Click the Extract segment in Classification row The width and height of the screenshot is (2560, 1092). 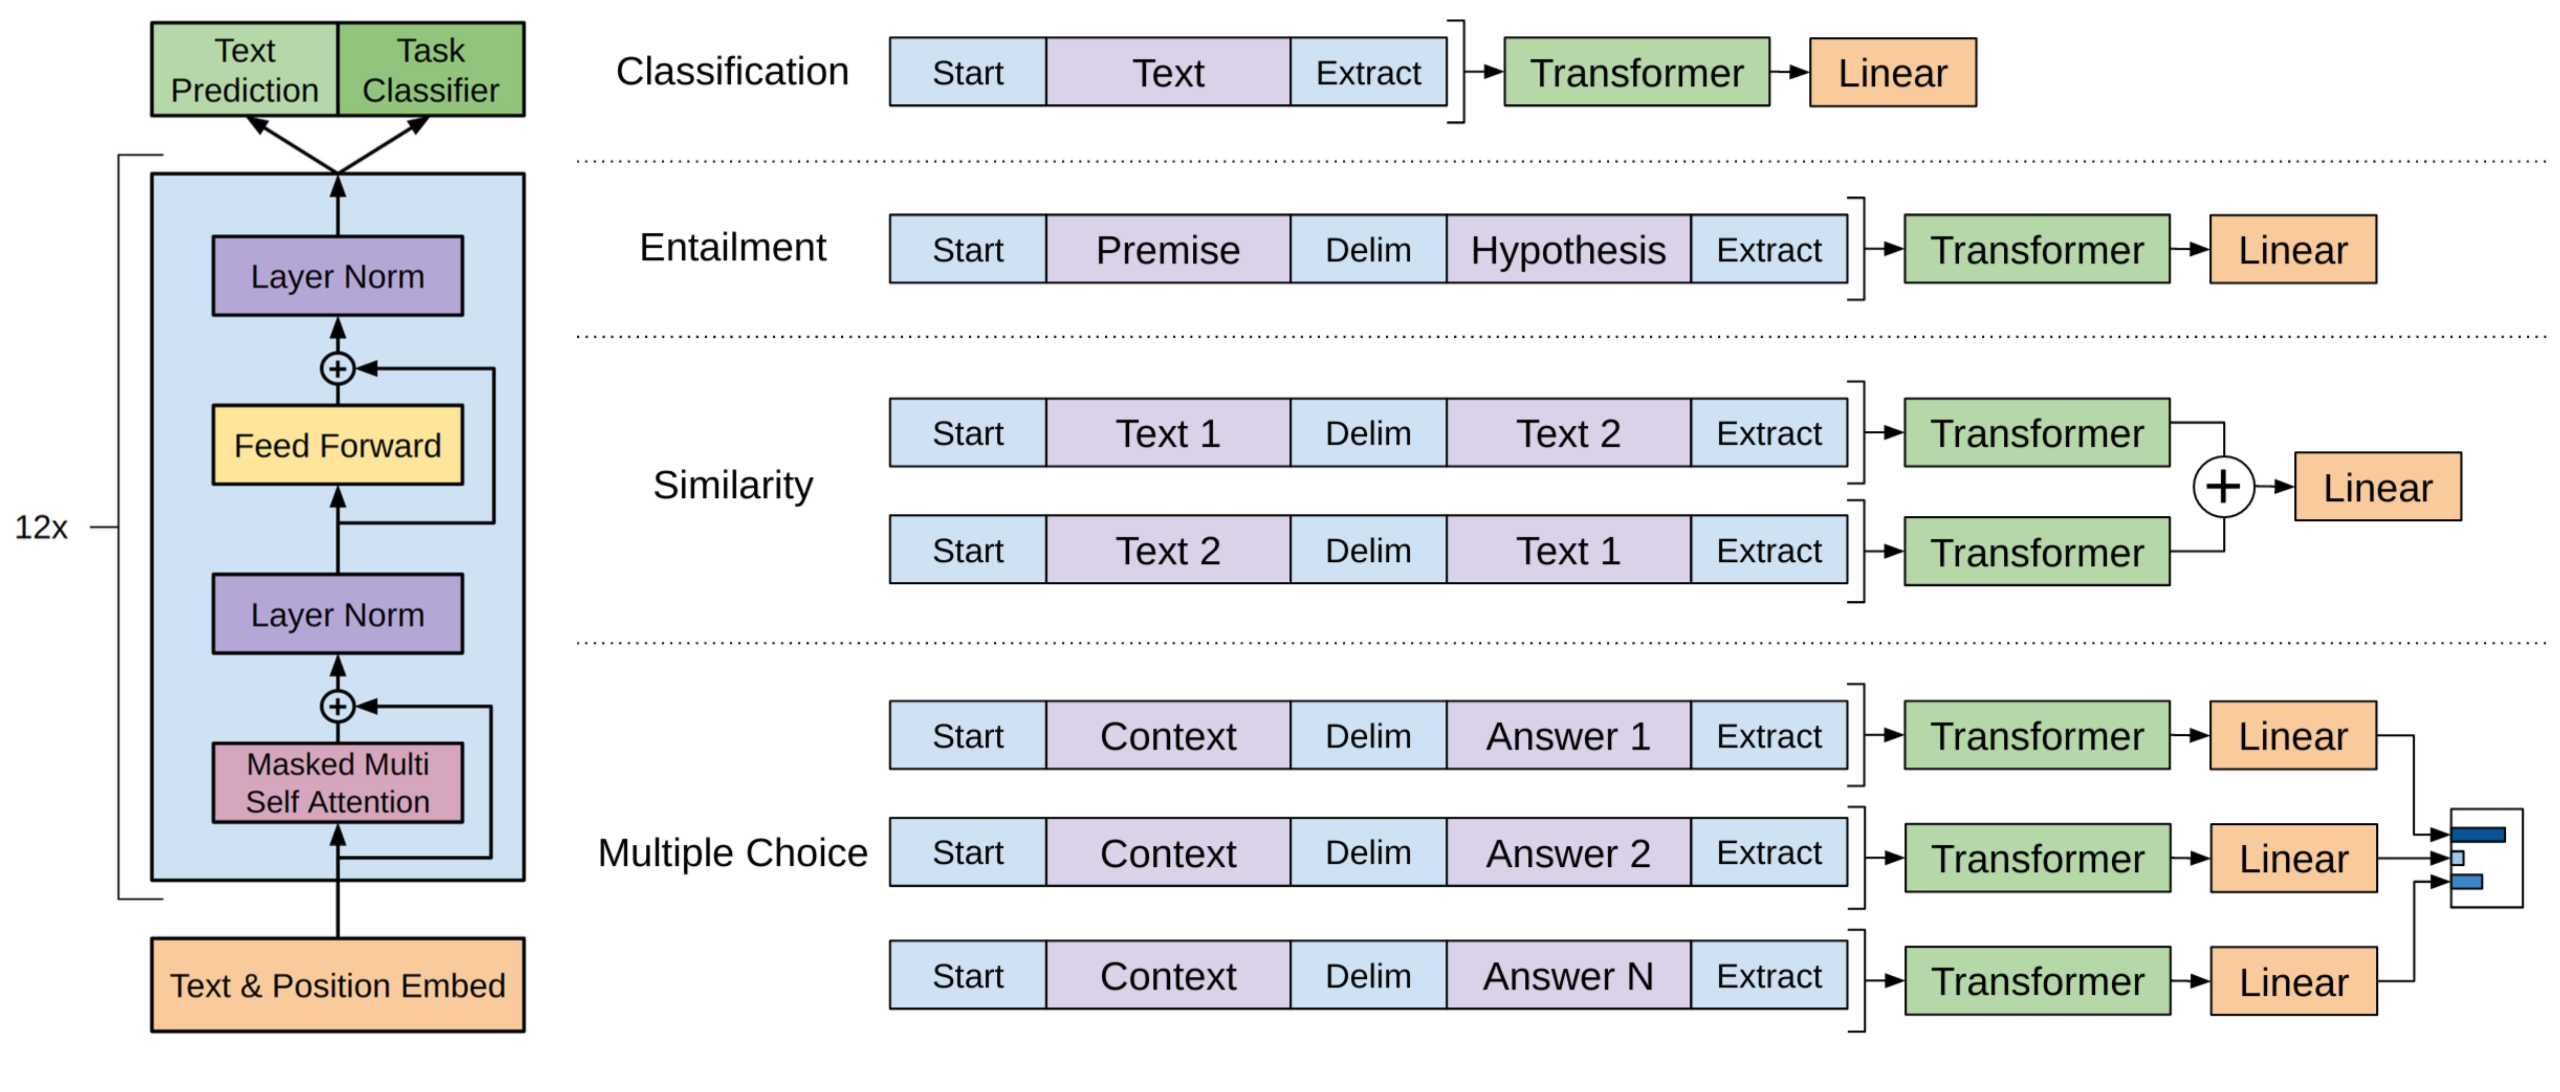click(x=1367, y=73)
